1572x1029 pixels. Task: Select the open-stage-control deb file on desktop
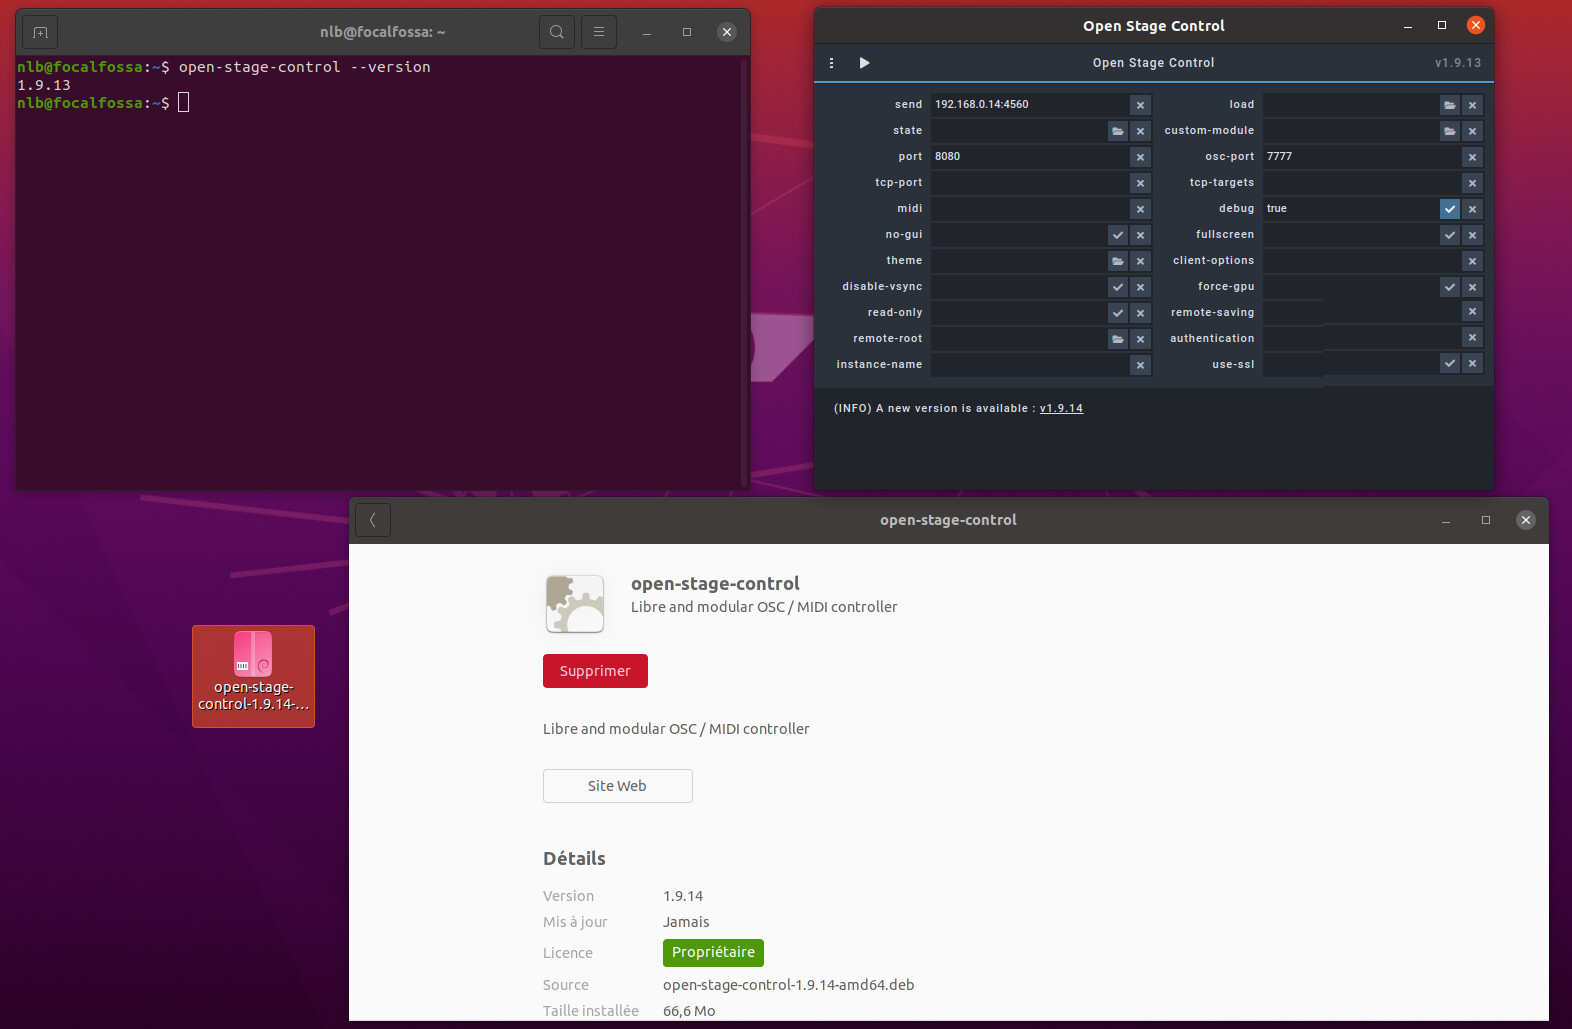[253, 676]
